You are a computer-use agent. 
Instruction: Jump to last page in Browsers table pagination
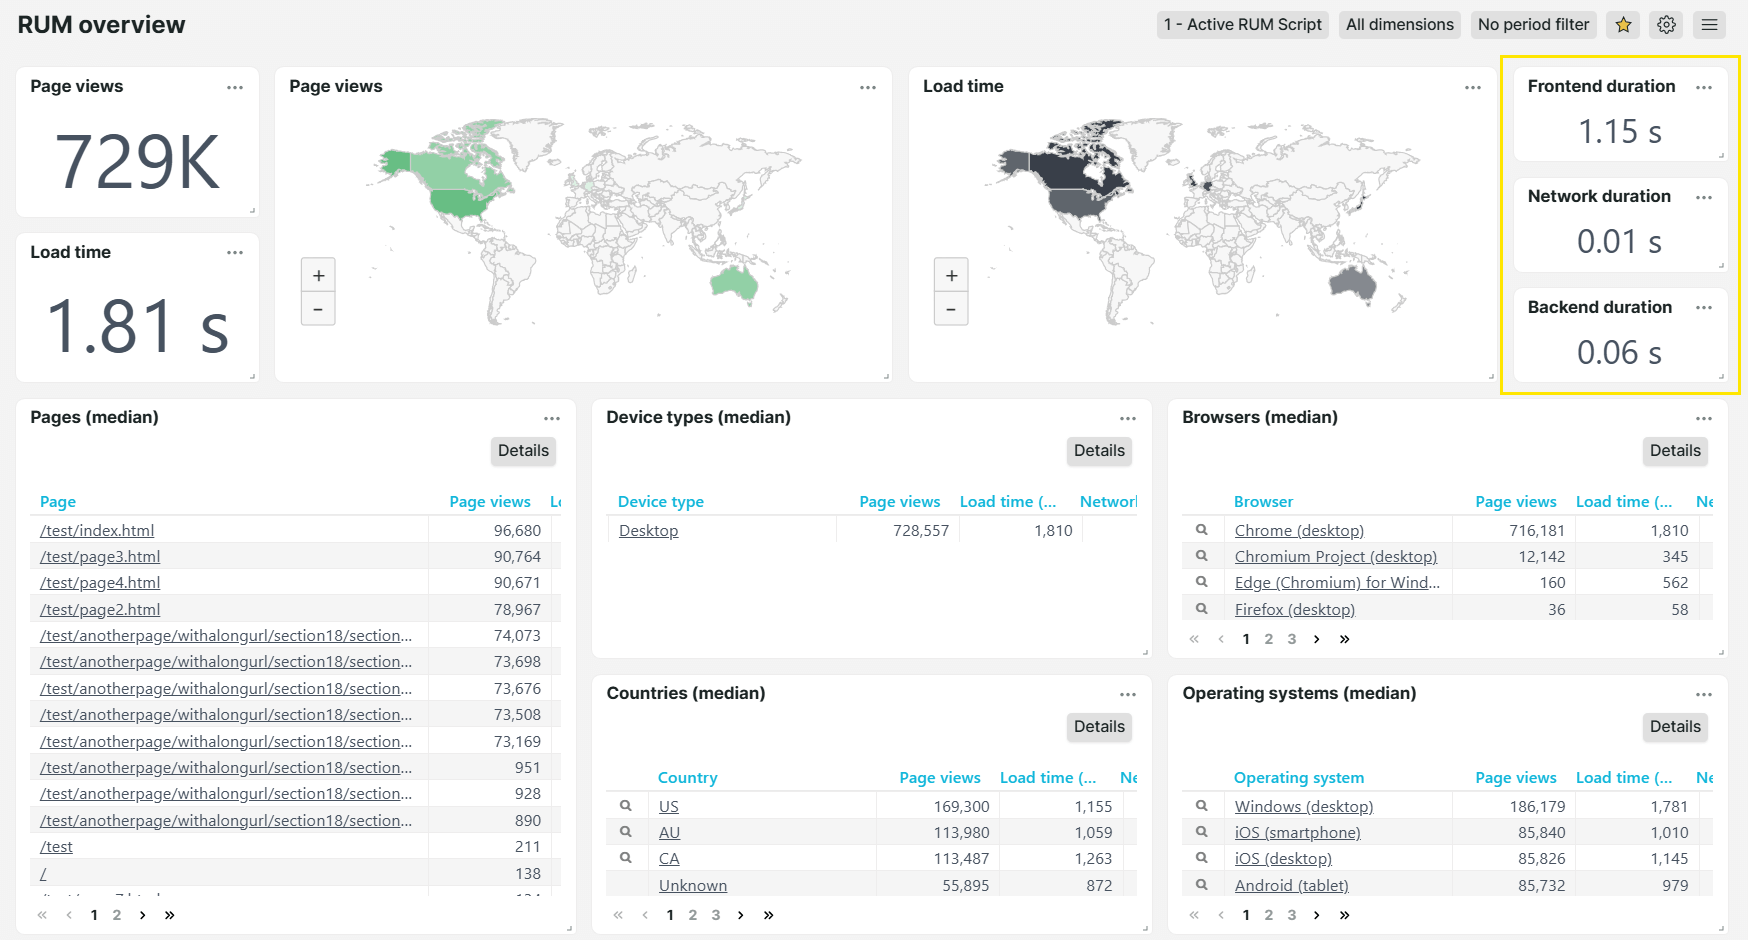coord(1344,638)
